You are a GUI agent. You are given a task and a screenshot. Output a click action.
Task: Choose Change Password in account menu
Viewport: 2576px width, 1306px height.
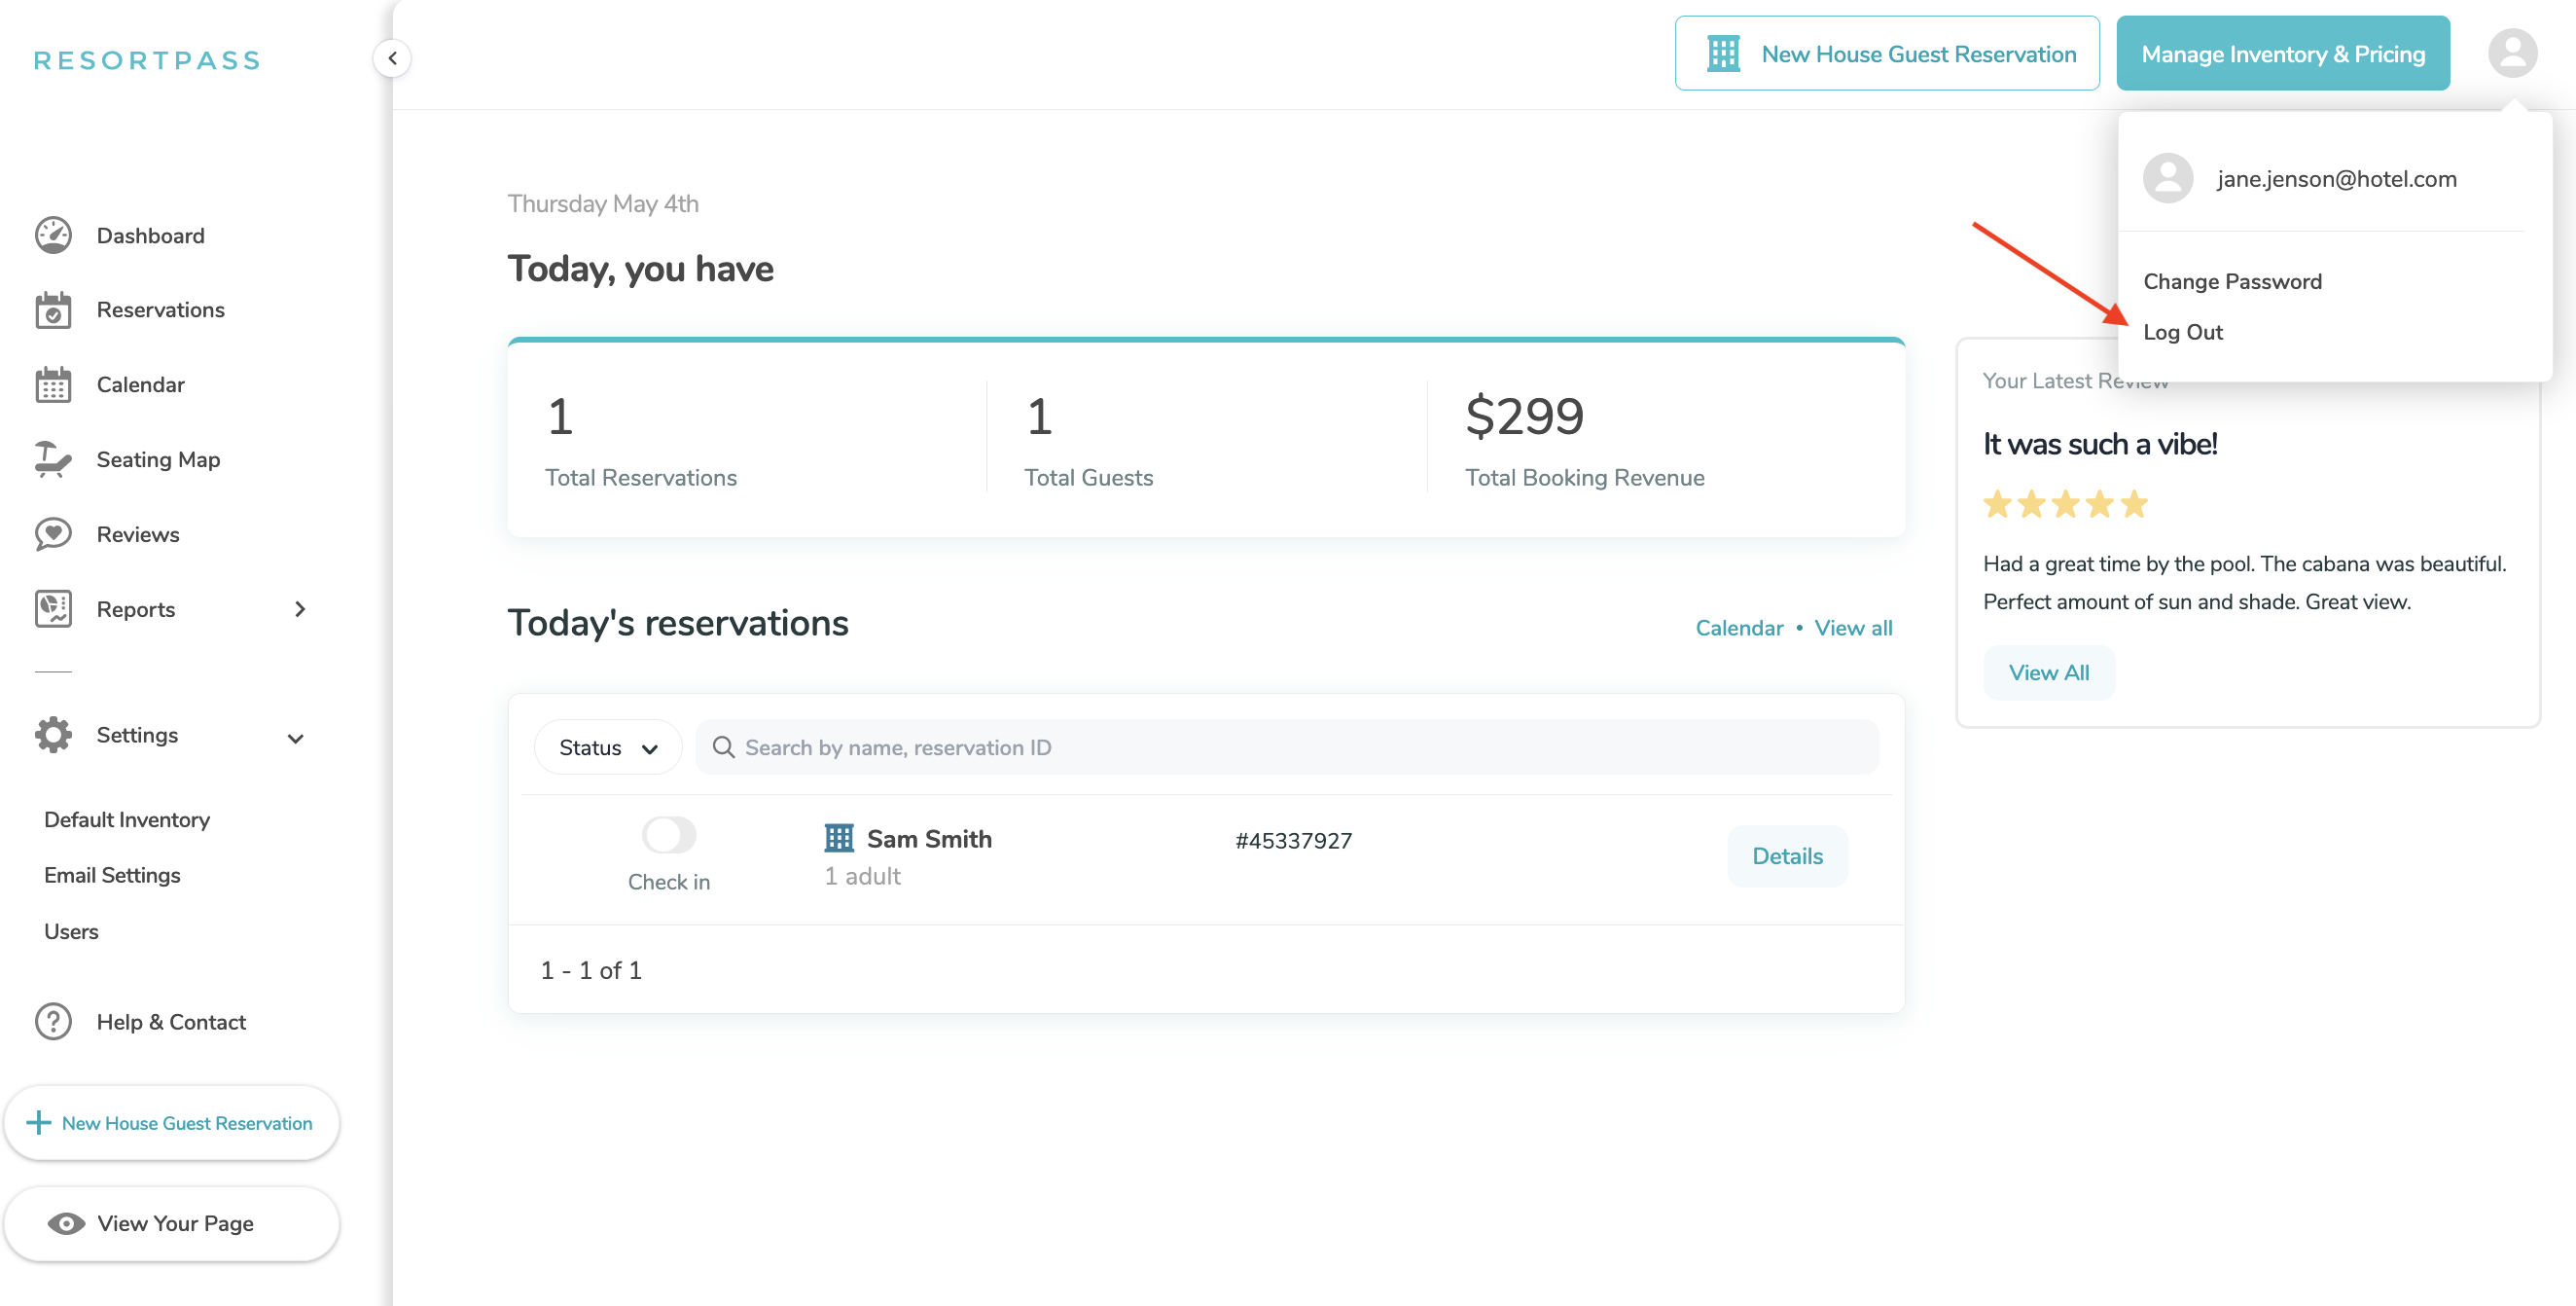pyautogui.click(x=2232, y=282)
